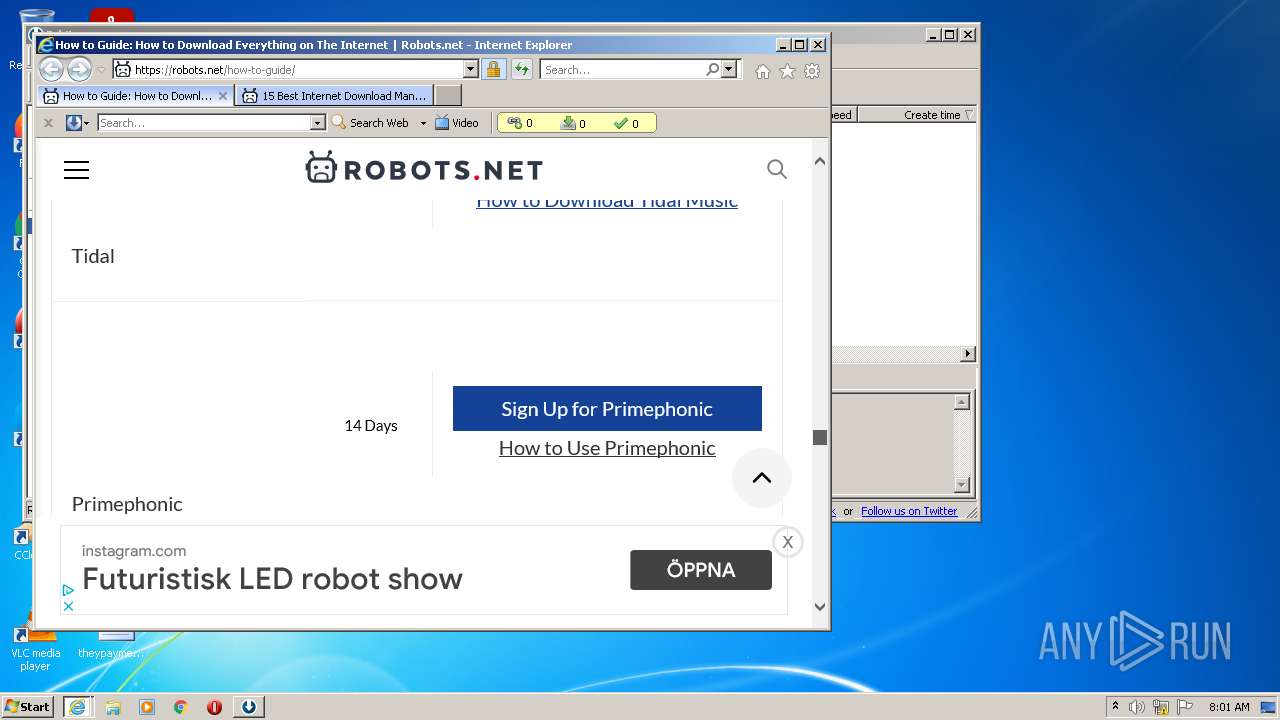Click the search magnifier in IE search box
The image size is (1280, 720).
pyautogui.click(x=712, y=69)
